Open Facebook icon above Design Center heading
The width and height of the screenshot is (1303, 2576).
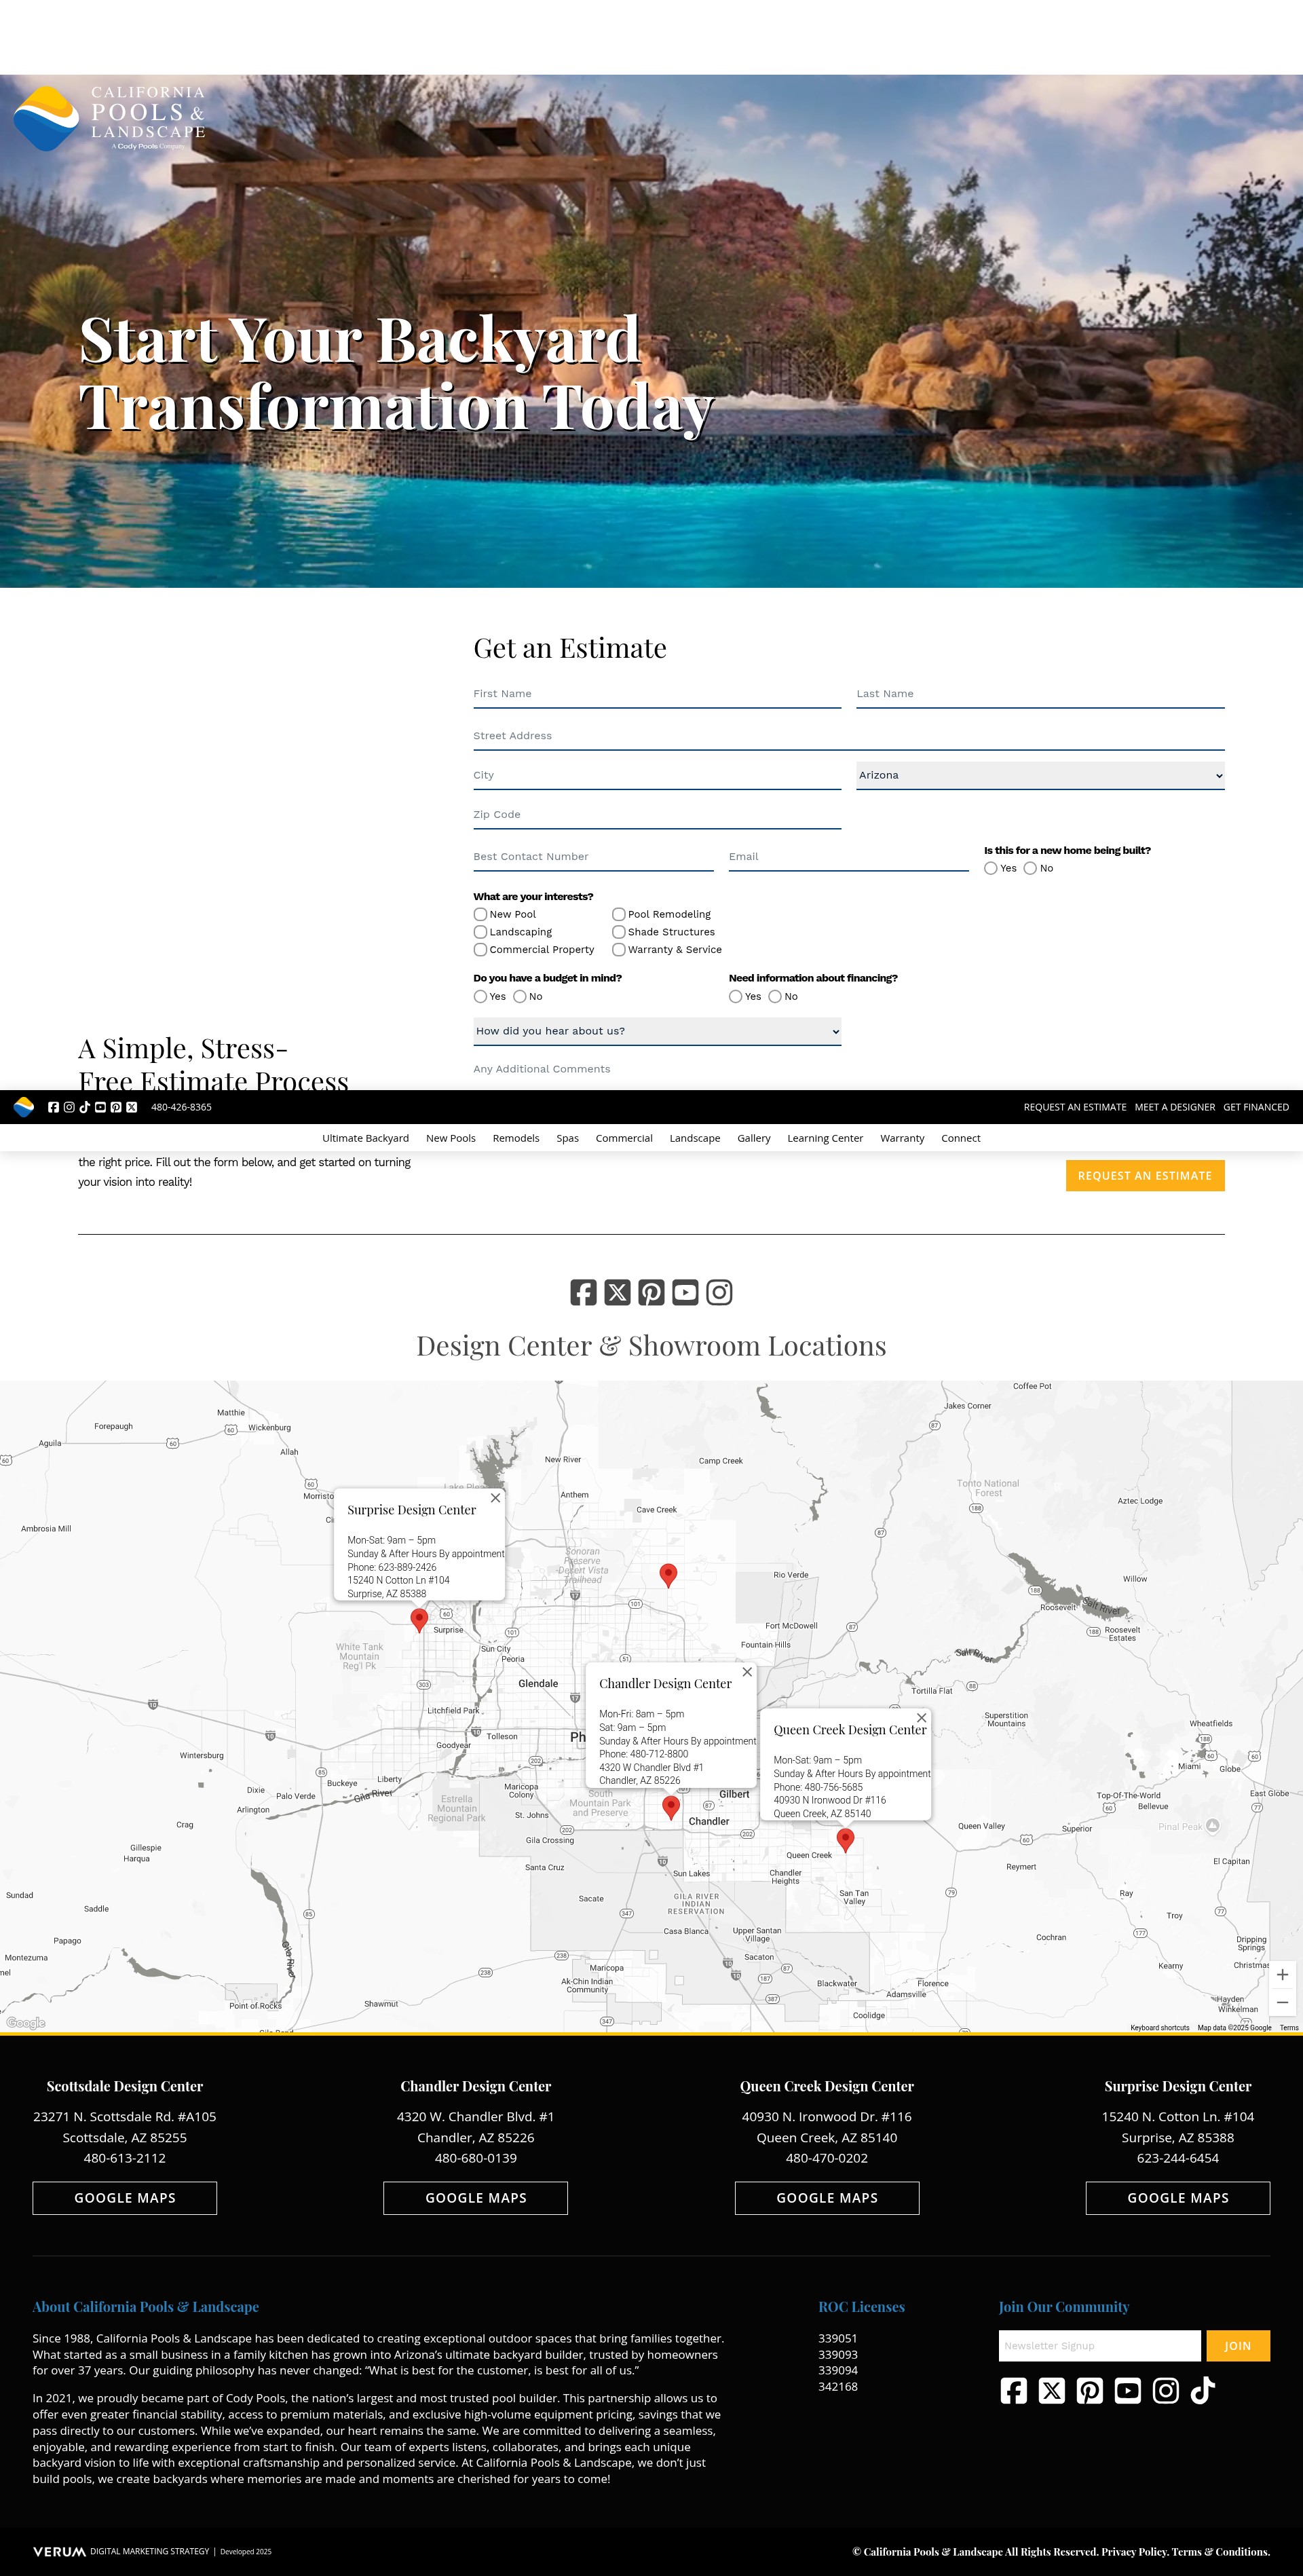click(x=584, y=1292)
